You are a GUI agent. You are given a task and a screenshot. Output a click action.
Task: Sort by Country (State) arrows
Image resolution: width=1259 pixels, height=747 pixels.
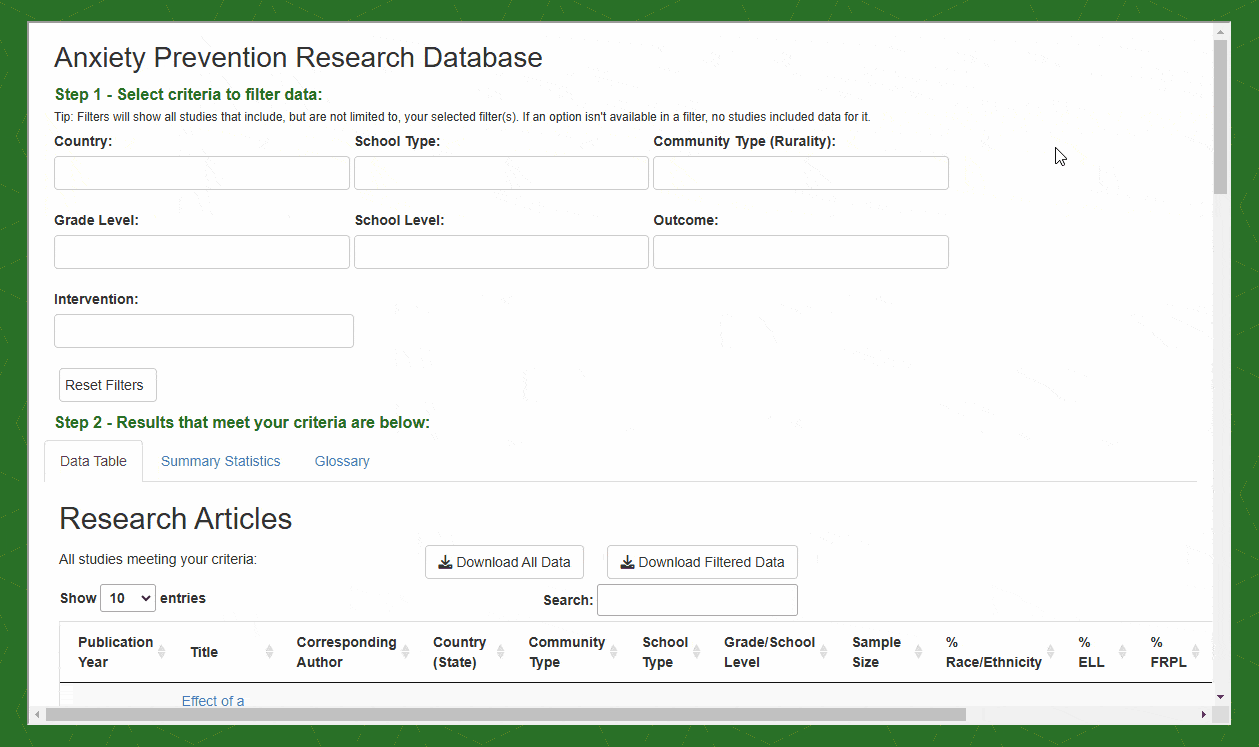pos(501,652)
